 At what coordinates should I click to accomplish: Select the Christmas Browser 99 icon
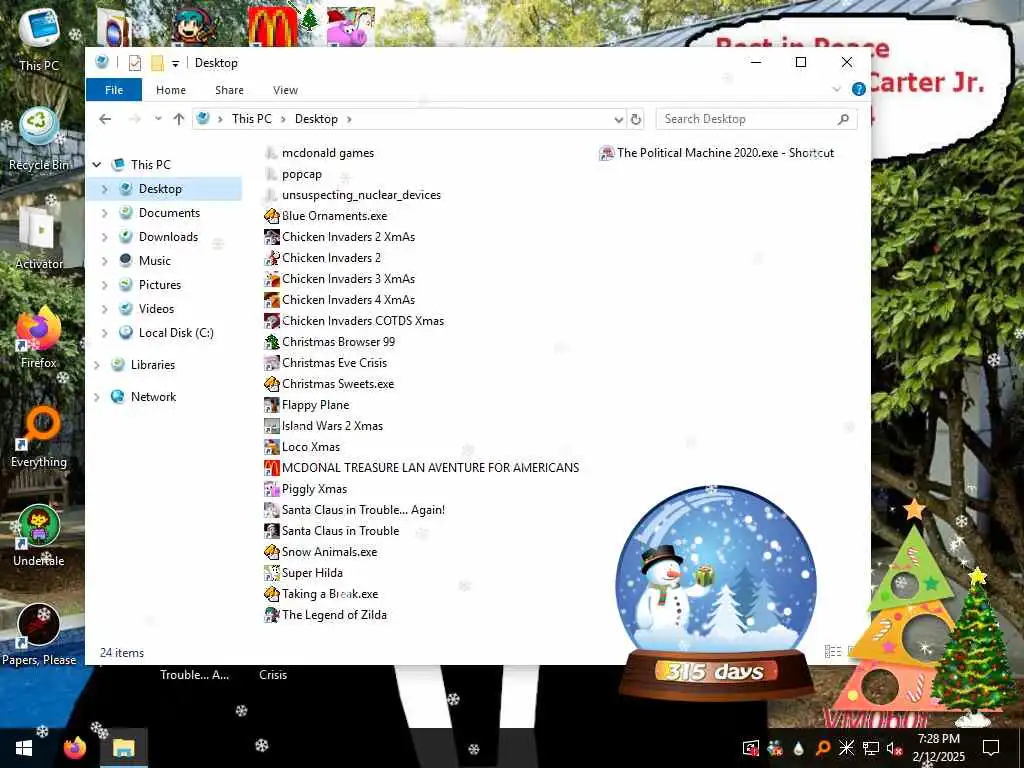tap(272, 342)
